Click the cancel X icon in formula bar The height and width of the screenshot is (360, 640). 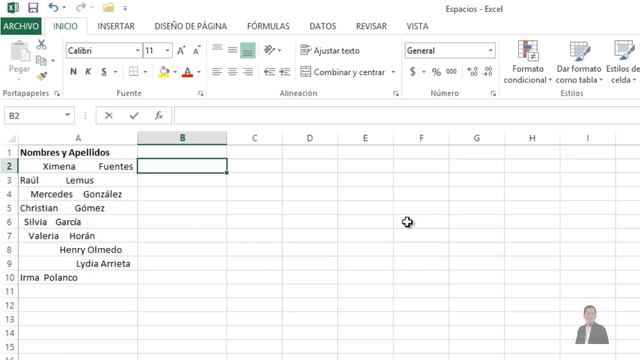click(x=109, y=116)
